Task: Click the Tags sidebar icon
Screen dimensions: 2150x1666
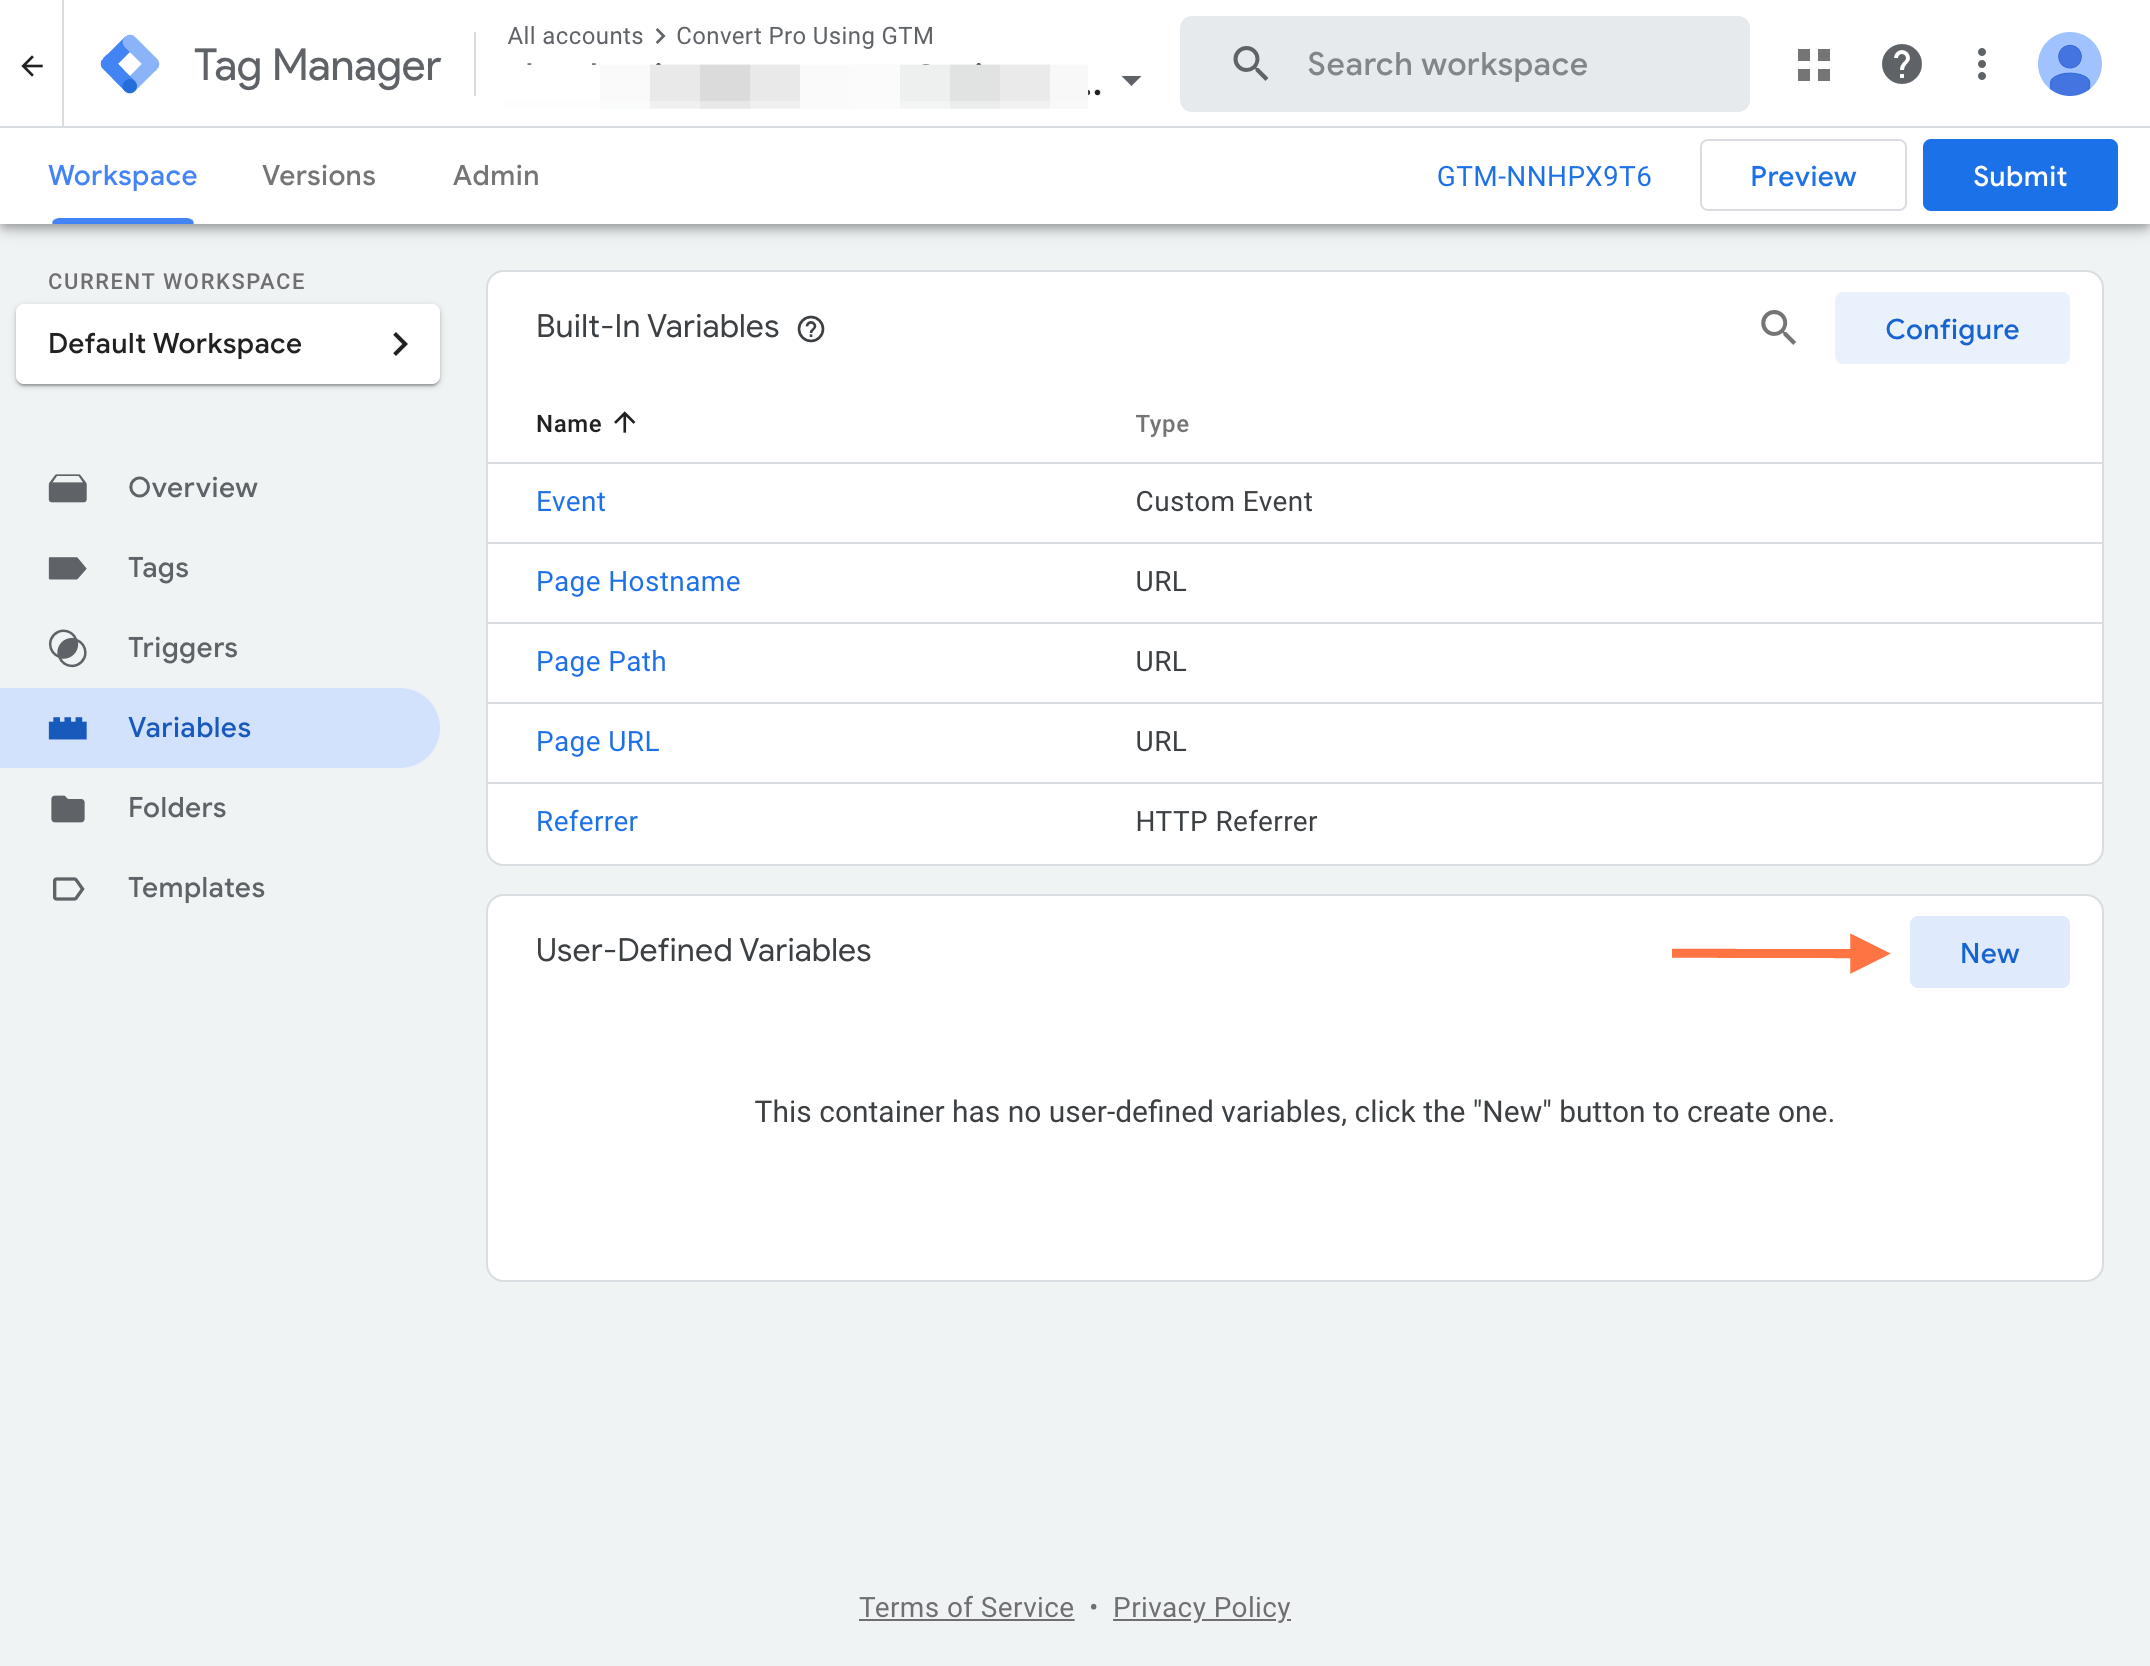Action: (x=68, y=568)
